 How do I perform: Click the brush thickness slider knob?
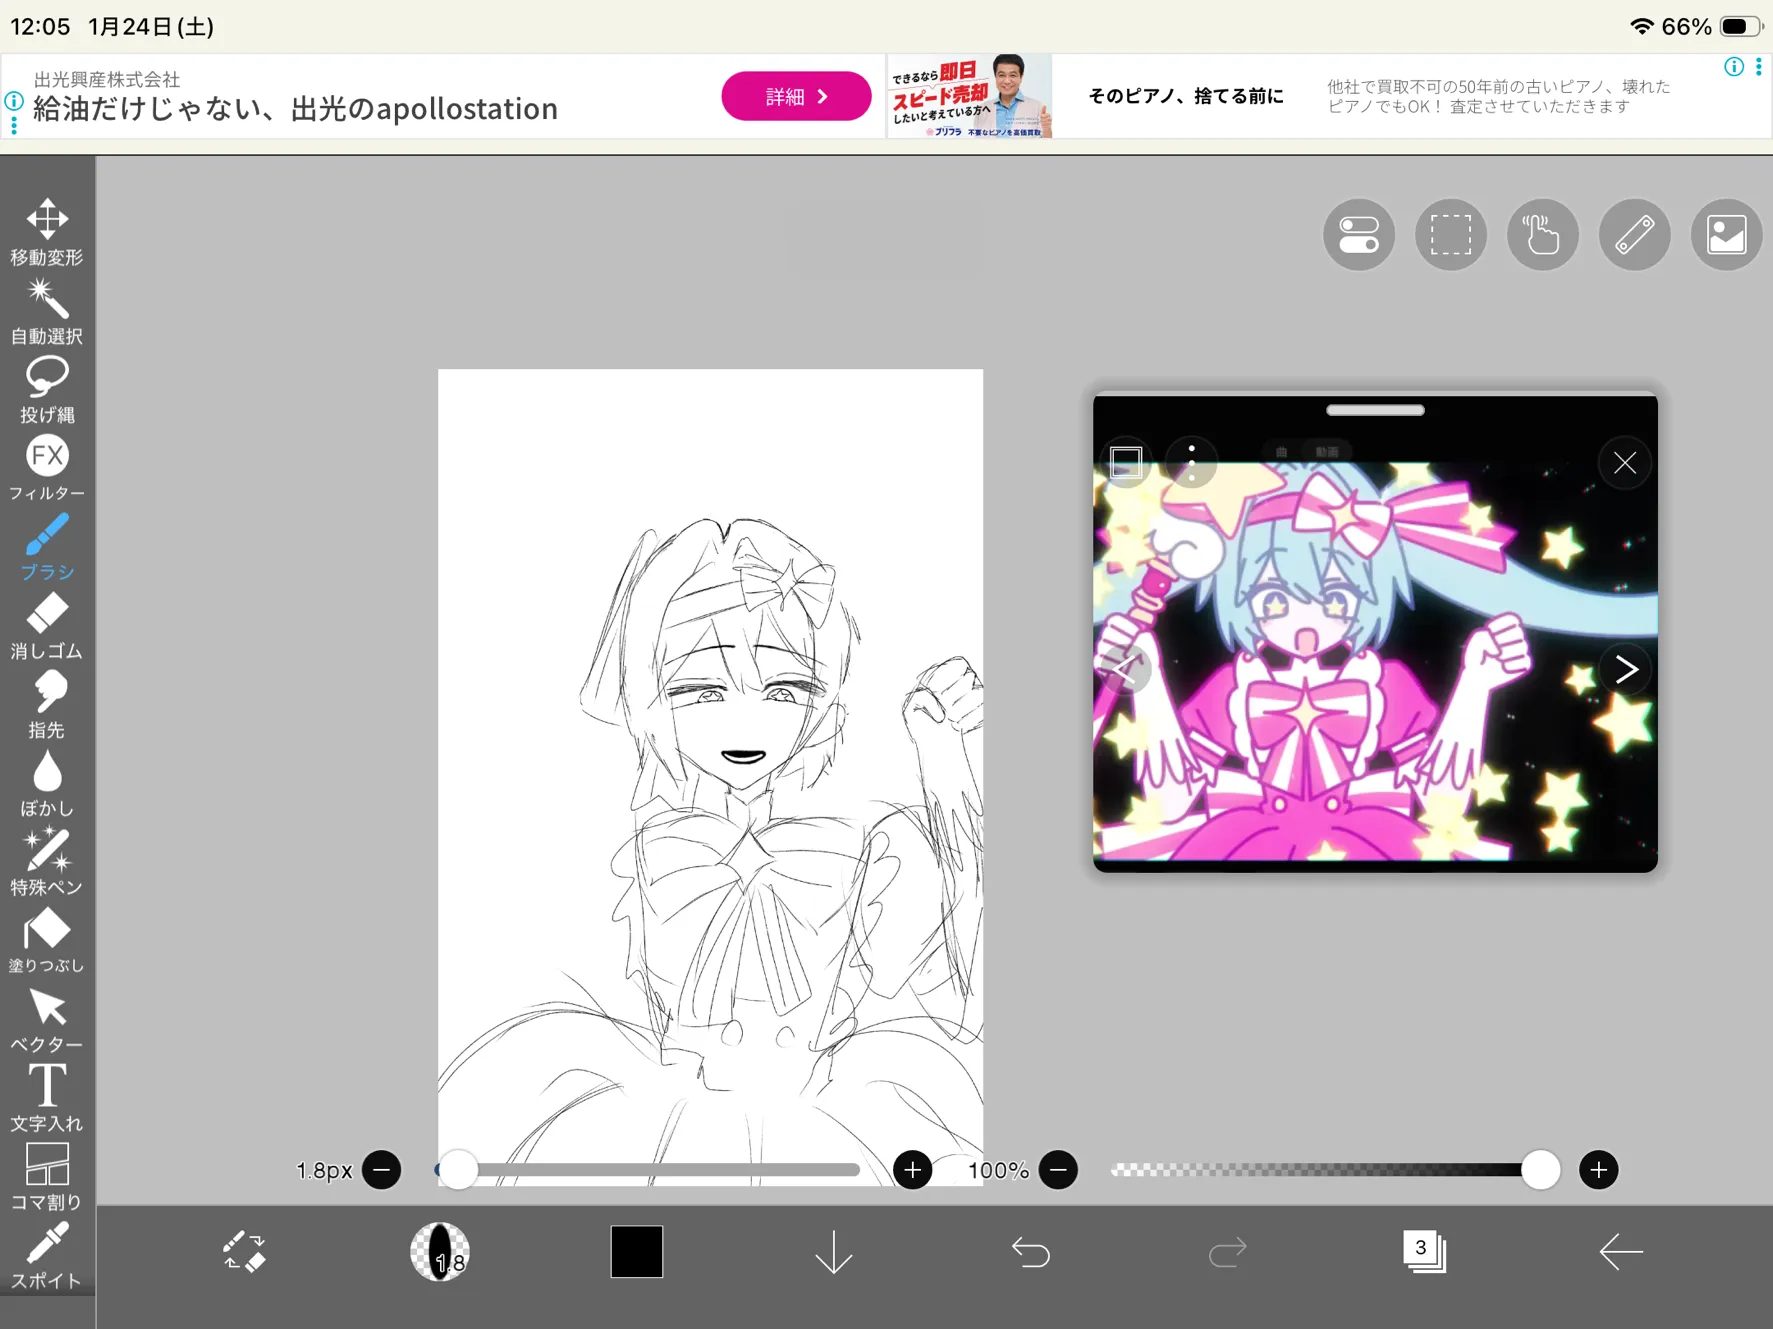[458, 1170]
